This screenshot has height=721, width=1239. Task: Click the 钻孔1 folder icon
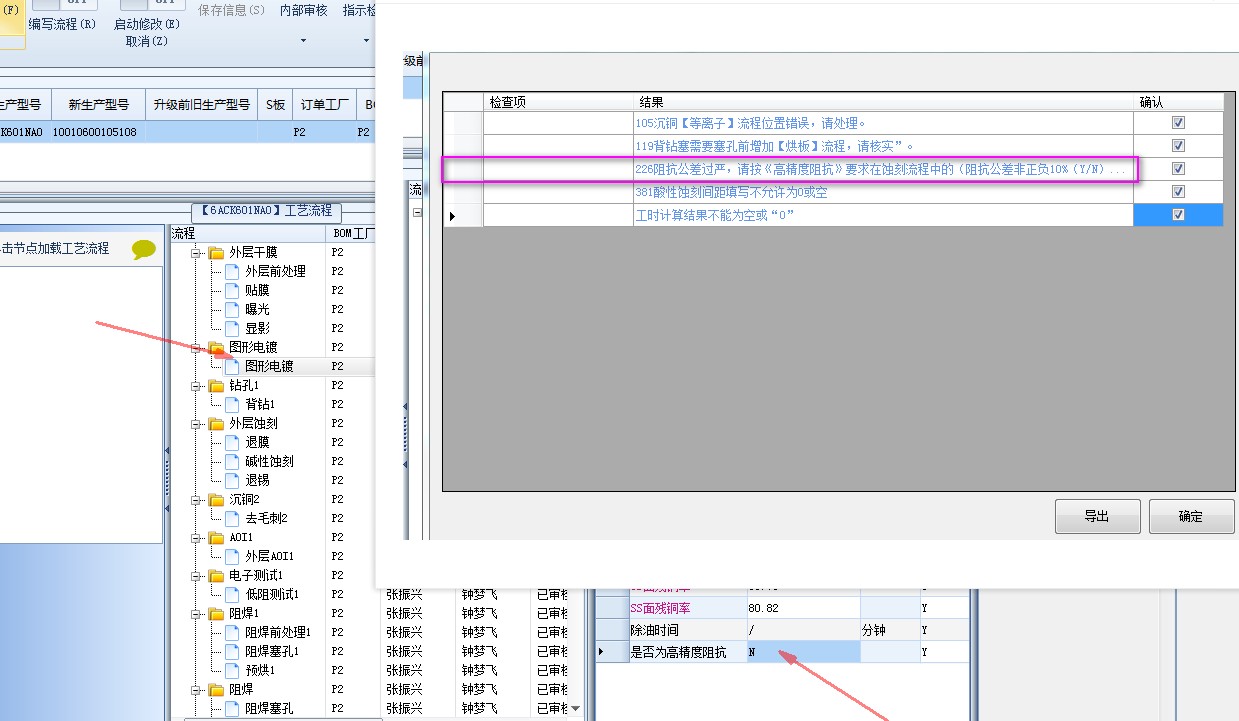(217, 386)
